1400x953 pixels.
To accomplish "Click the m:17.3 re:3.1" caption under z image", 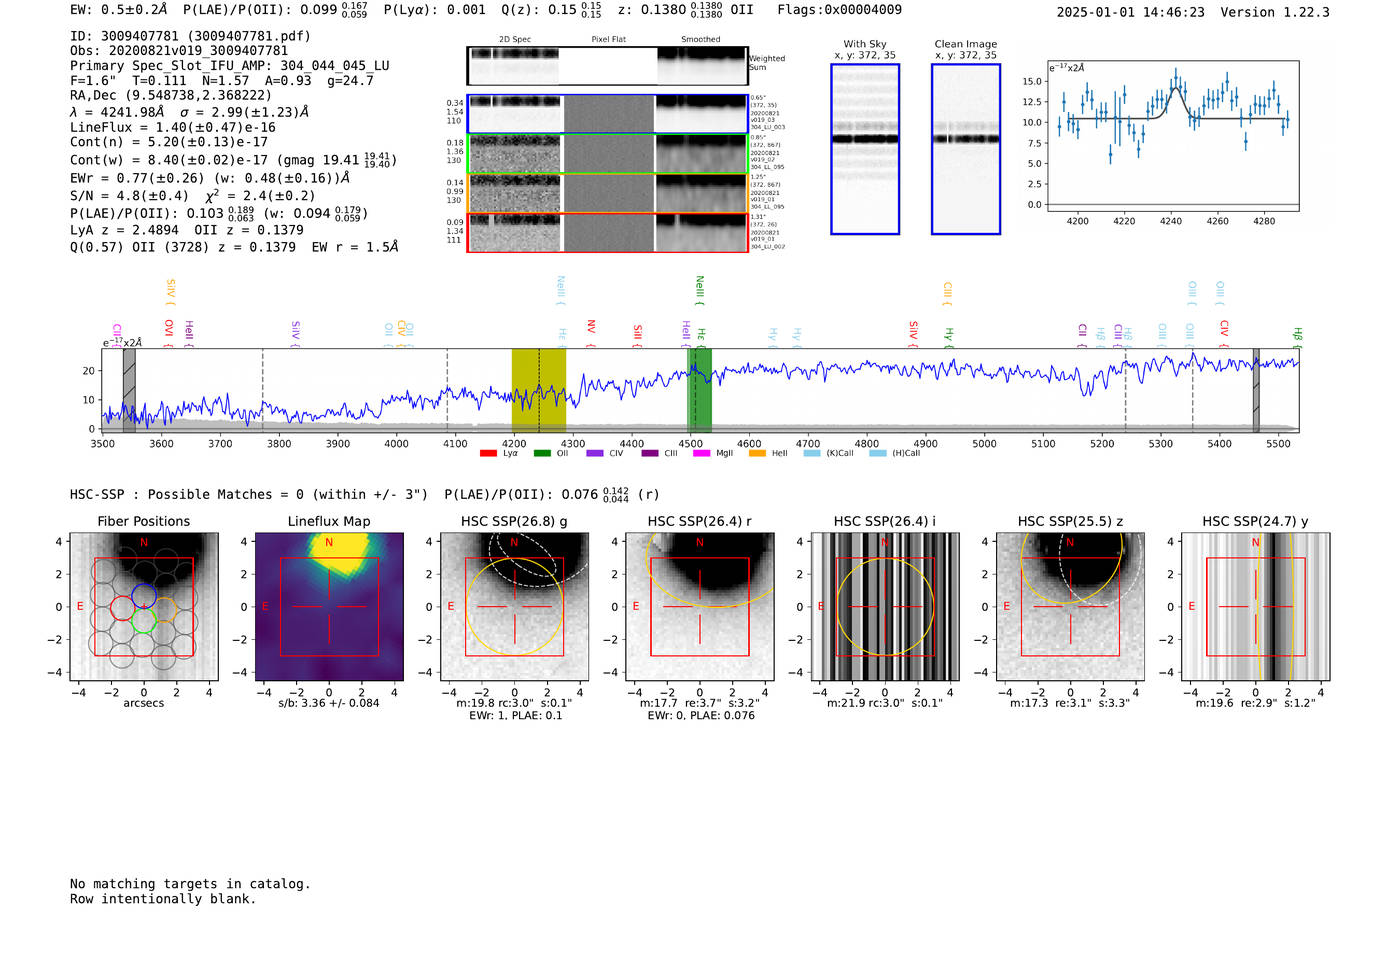I will [x=1070, y=703].
